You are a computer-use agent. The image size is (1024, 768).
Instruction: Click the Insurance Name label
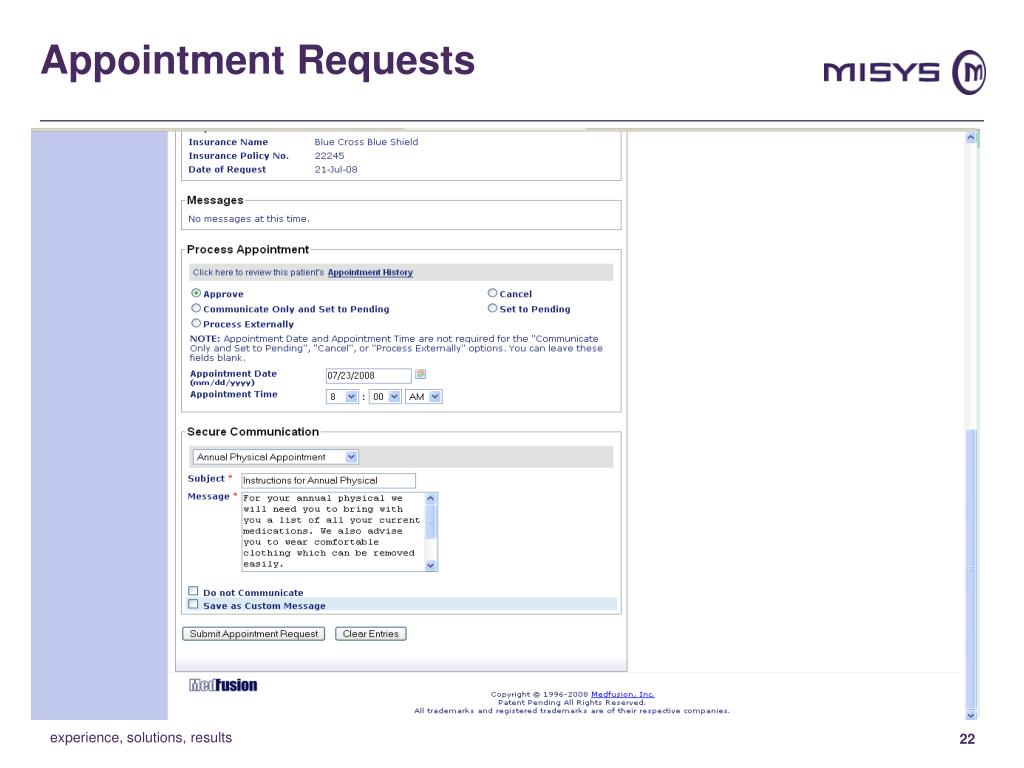[228, 142]
